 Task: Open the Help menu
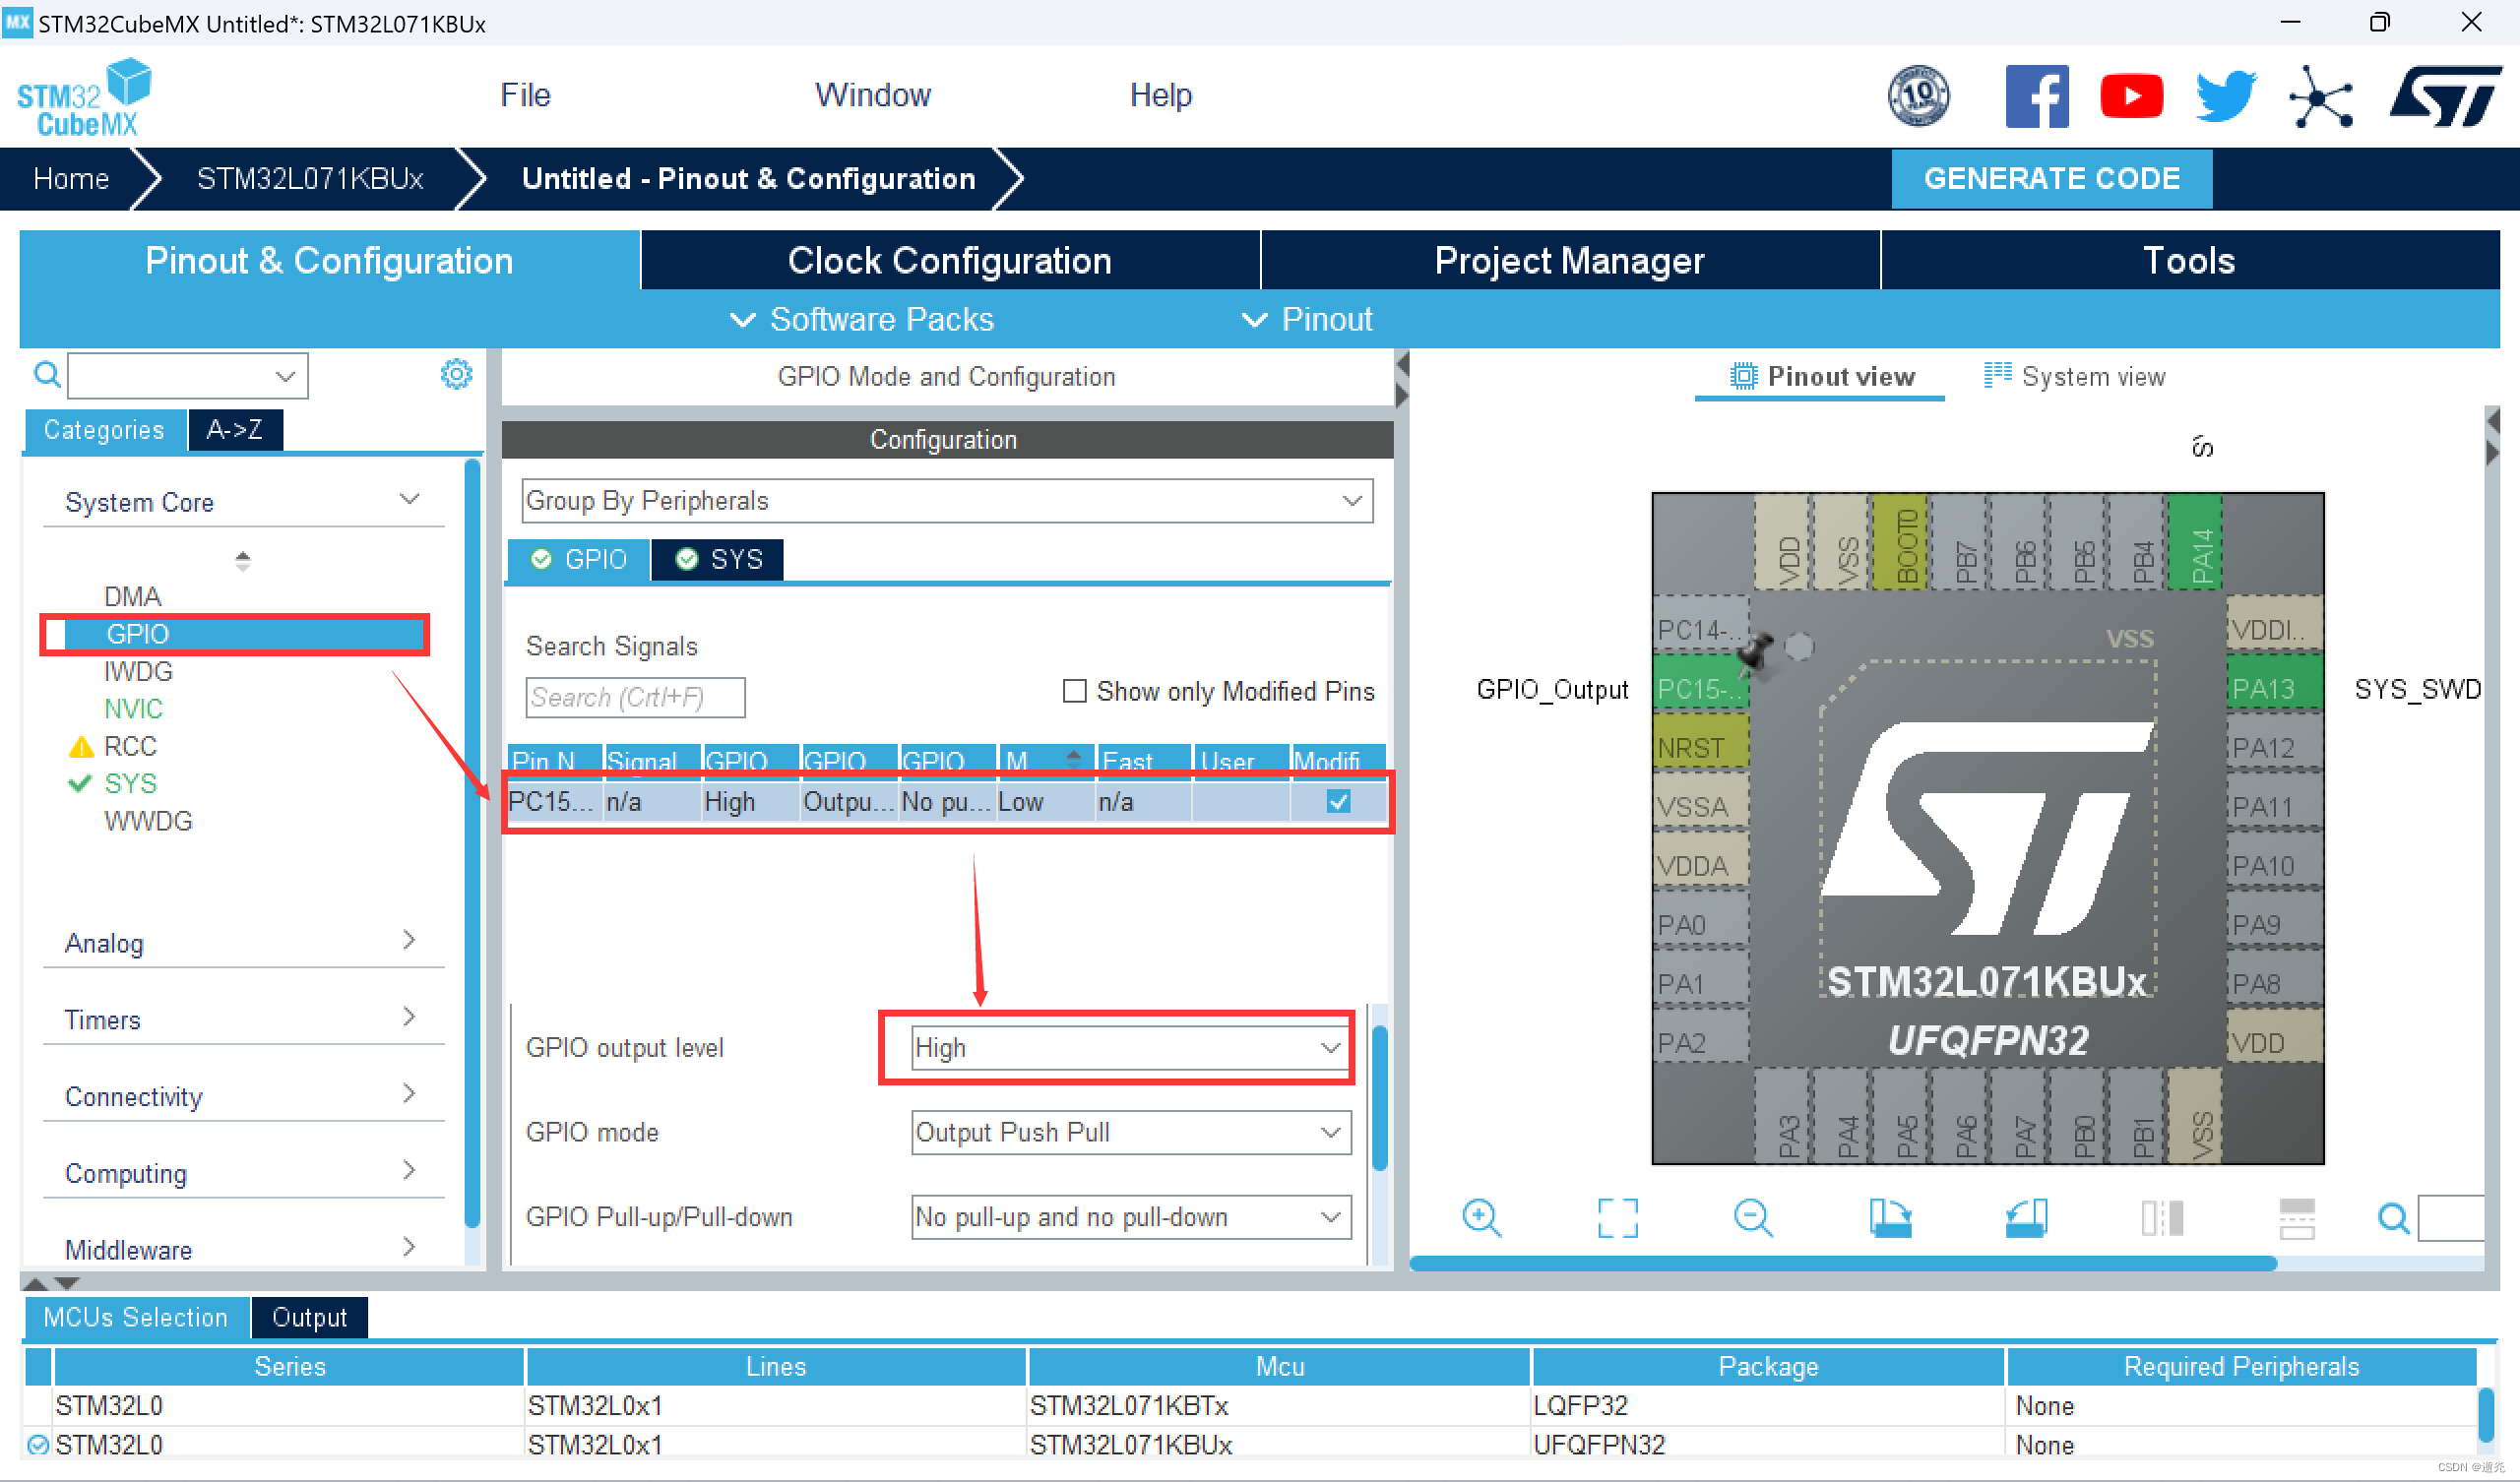pos(1160,95)
